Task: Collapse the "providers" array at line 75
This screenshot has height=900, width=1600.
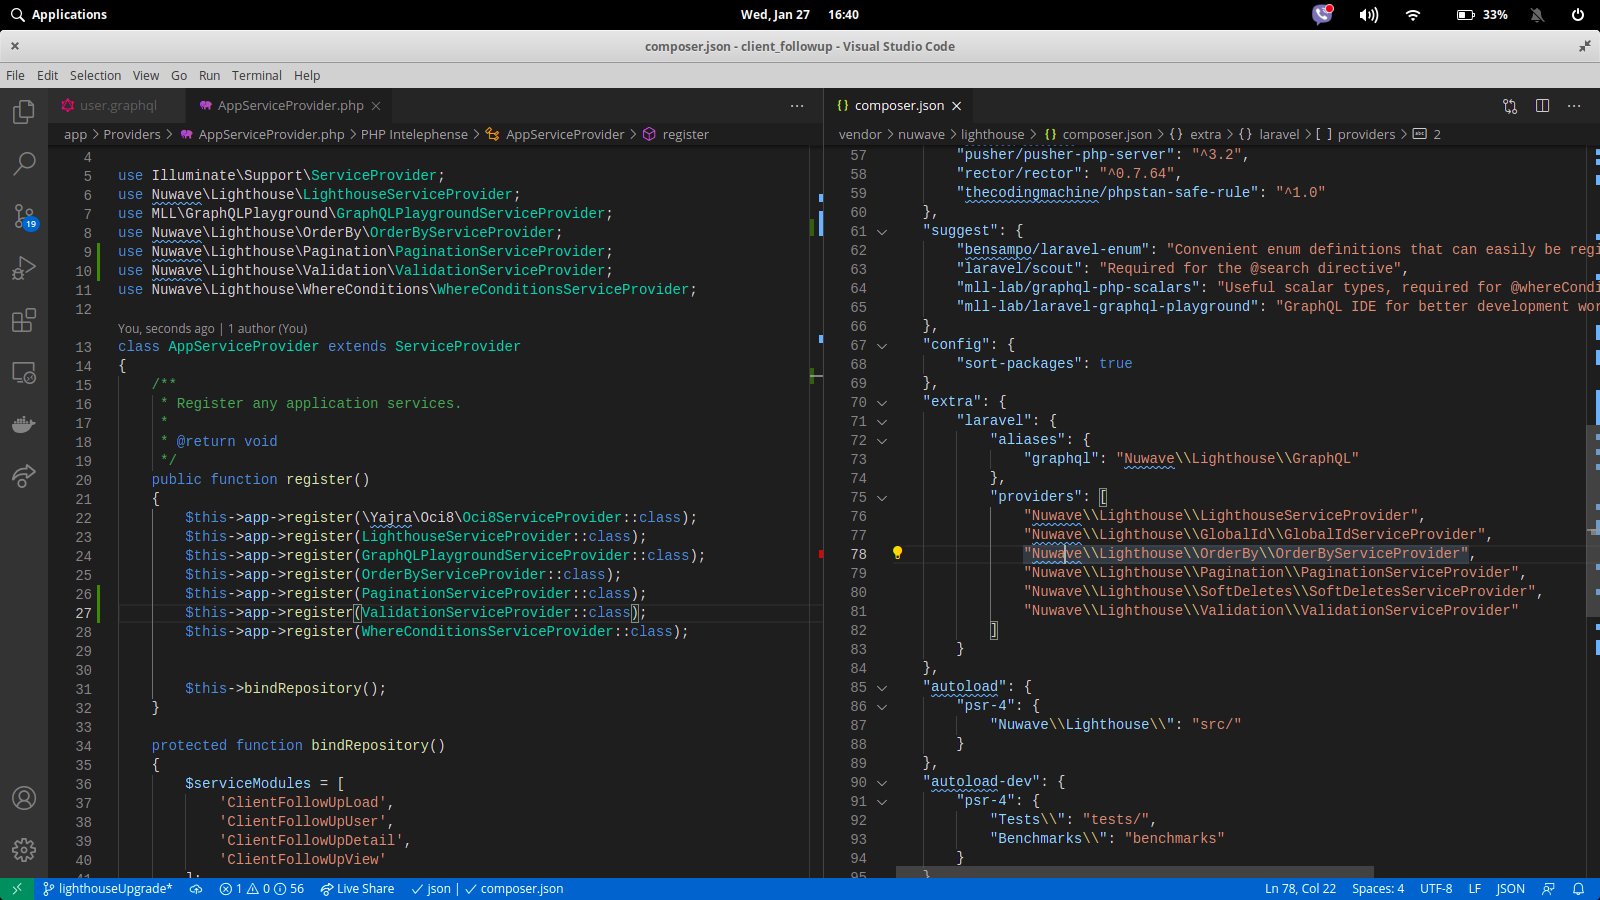Action: tap(882, 497)
